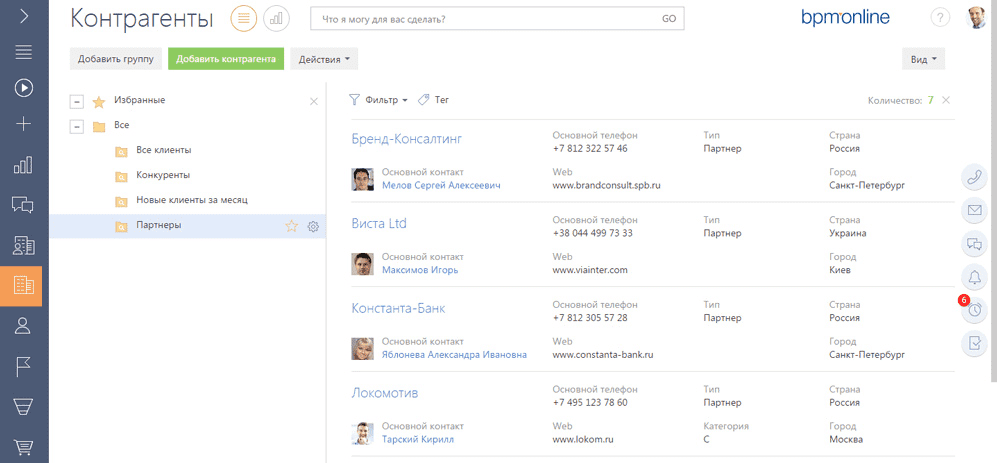The width and height of the screenshot is (997, 463).
Task: Switch to list view icon near title
Action: [x=244, y=19]
